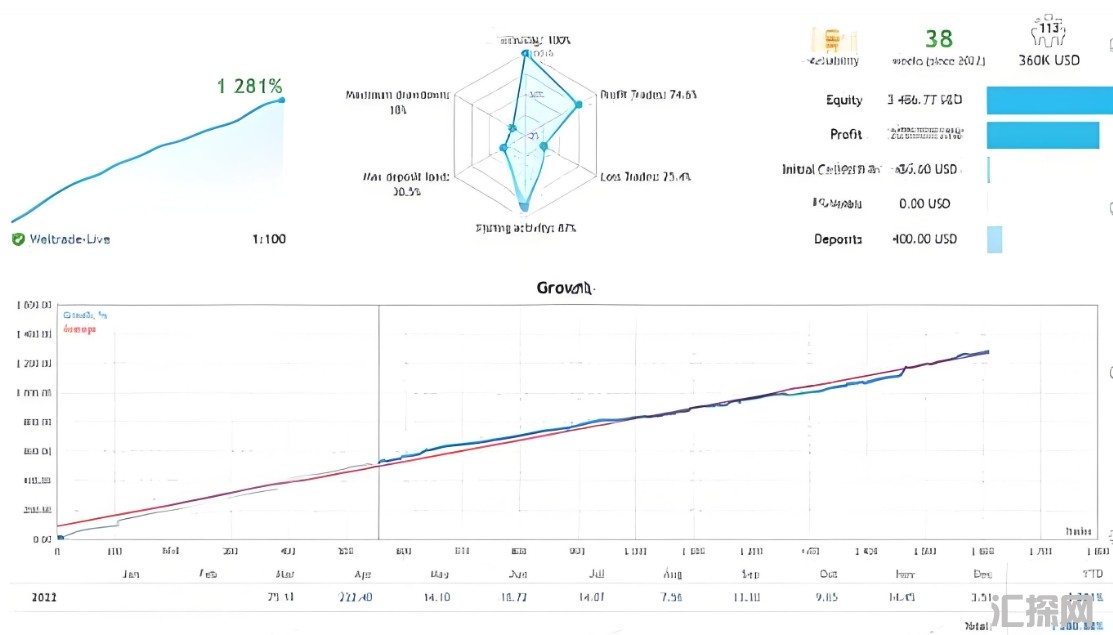Select the Apr monthly value in the 2022 row
The image size is (1113, 635).
click(355, 597)
